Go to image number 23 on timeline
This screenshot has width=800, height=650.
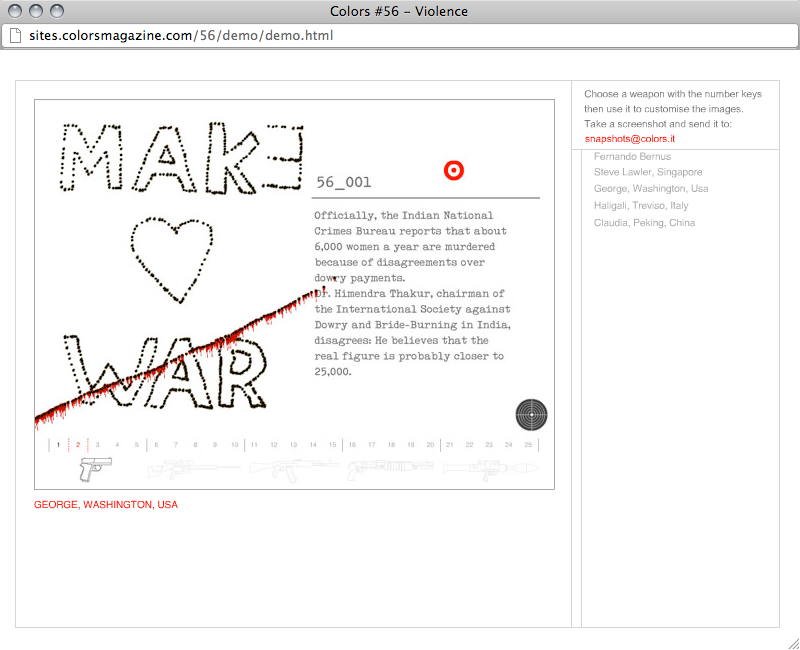(x=489, y=445)
